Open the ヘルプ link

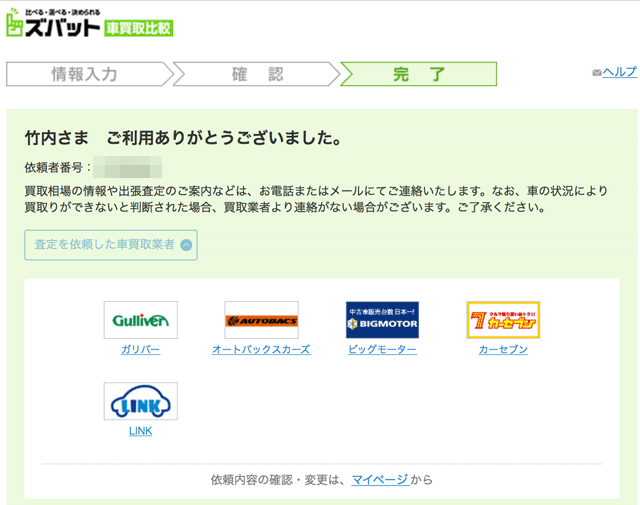620,72
